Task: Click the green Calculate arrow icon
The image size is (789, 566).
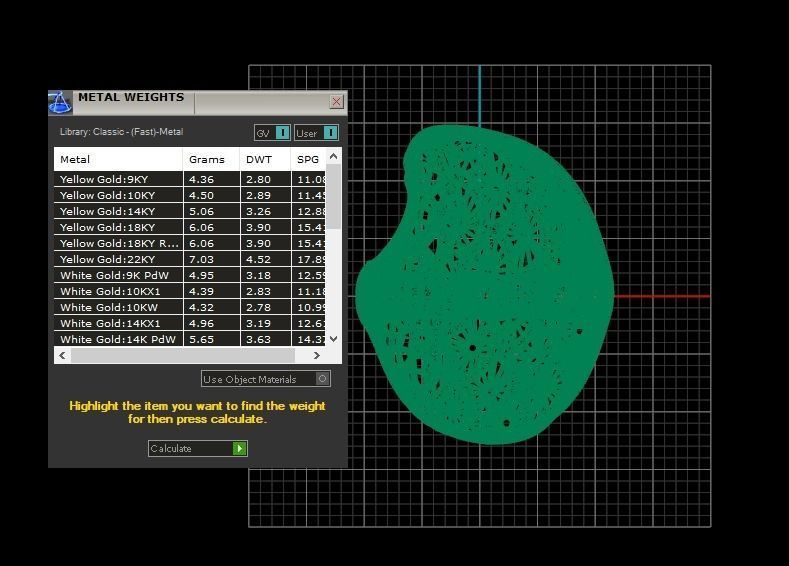Action: pos(240,448)
